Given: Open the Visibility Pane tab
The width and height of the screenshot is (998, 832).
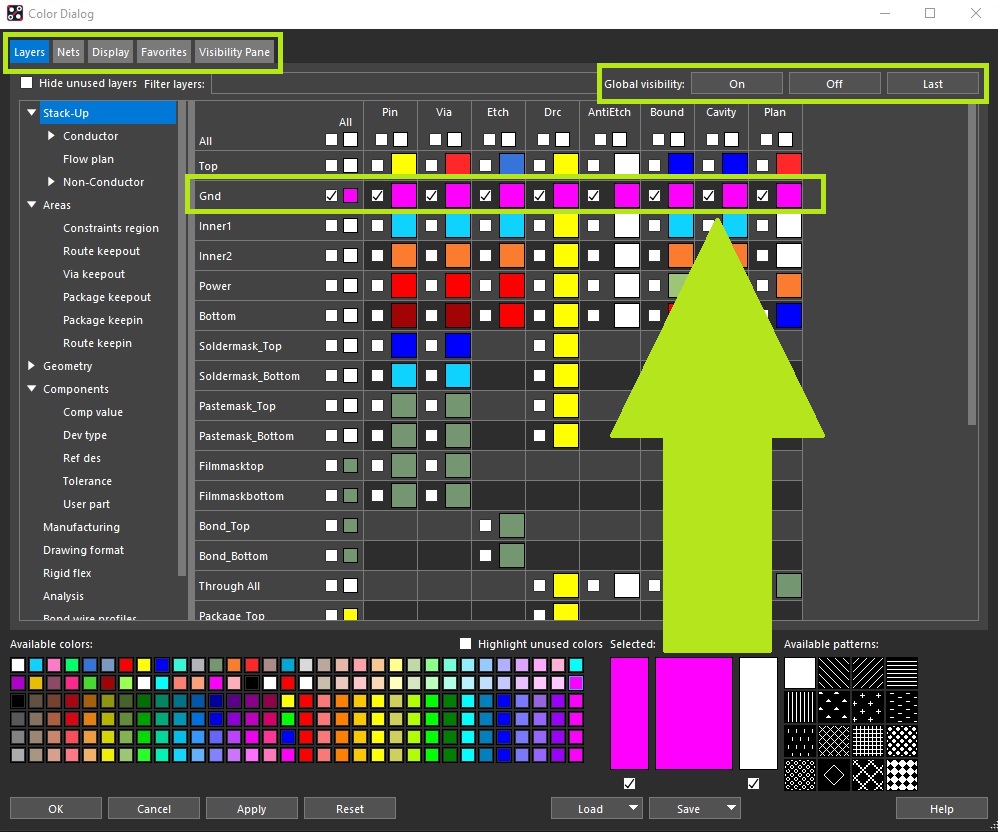Looking at the screenshot, I should [235, 51].
